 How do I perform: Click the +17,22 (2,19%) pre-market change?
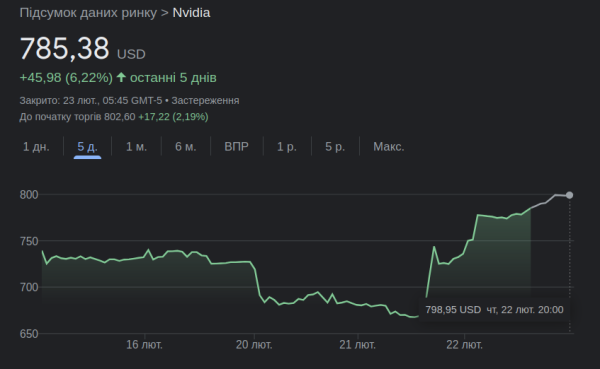click(x=173, y=117)
